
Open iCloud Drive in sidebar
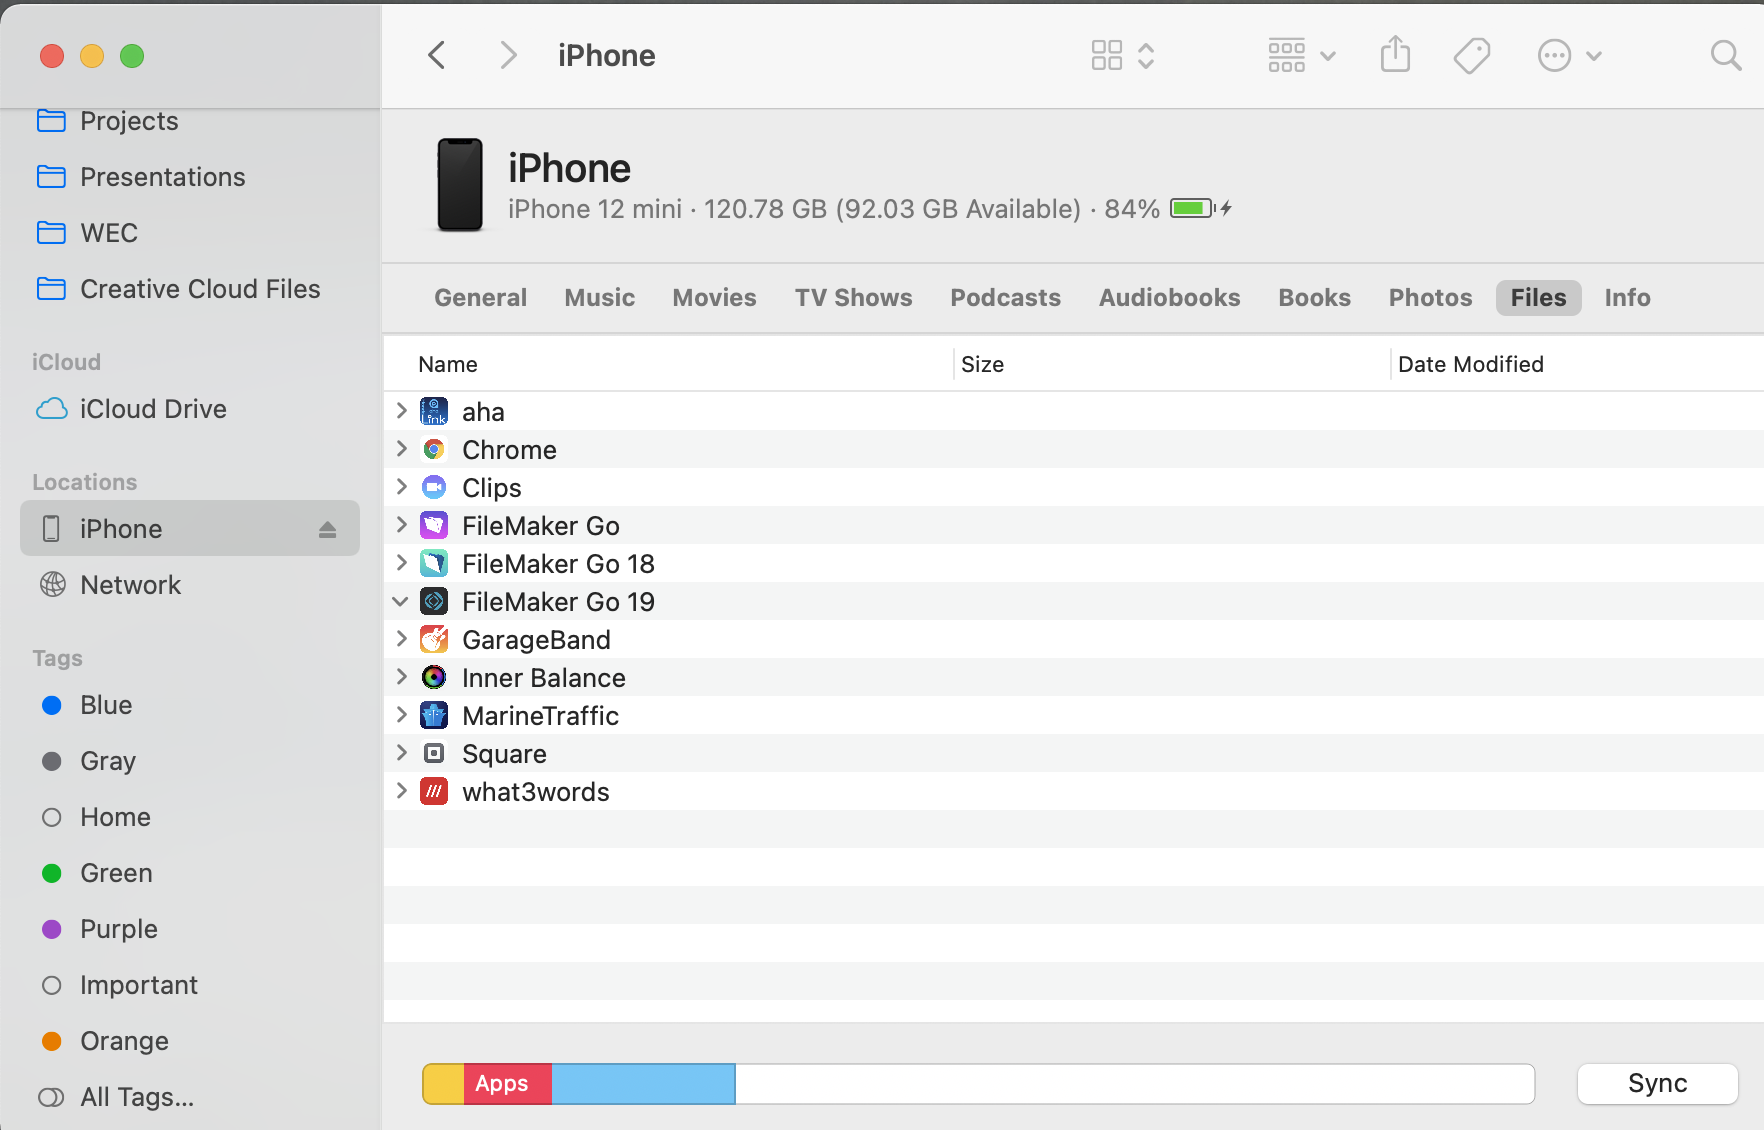[131, 409]
